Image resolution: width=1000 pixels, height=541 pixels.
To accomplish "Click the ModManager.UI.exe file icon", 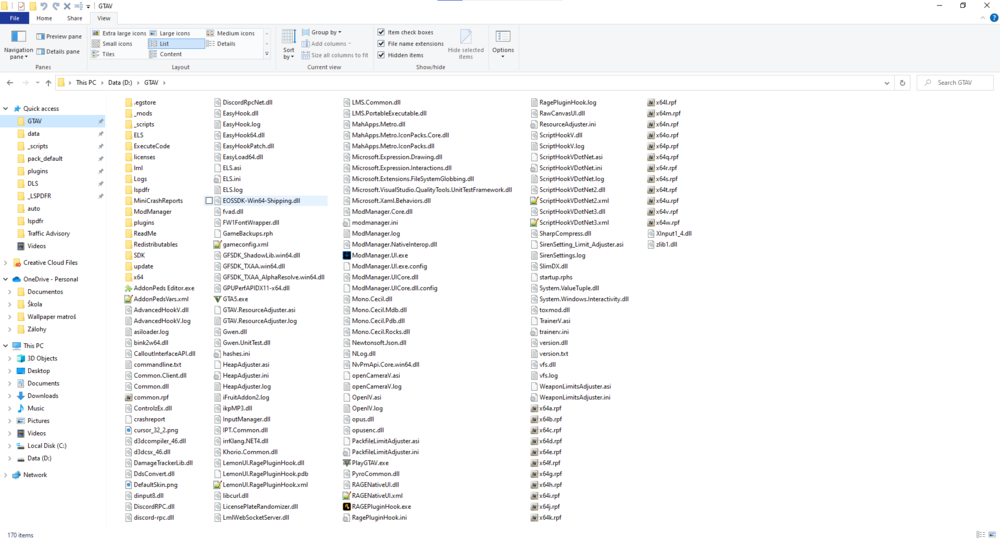I will tap(347, 255).
